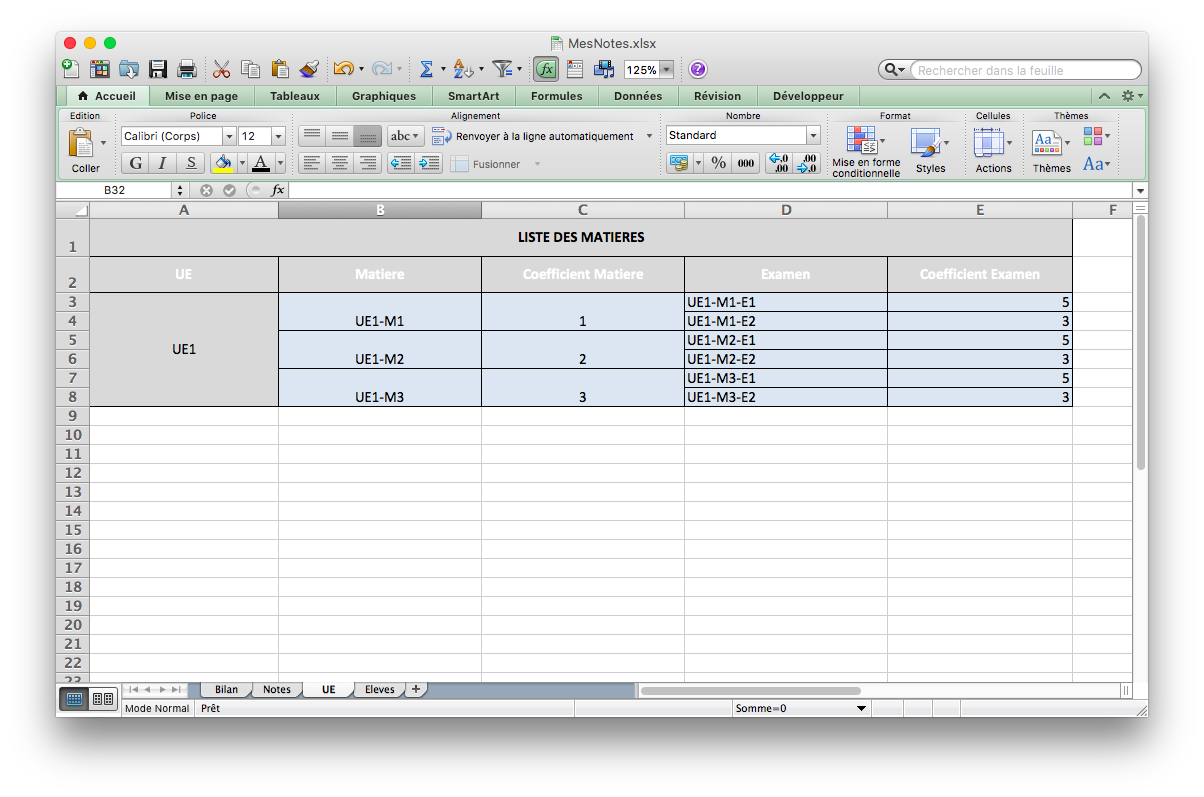
Task: Click the Rechercher dans la feuille field
Action: tap(1022, 70)
